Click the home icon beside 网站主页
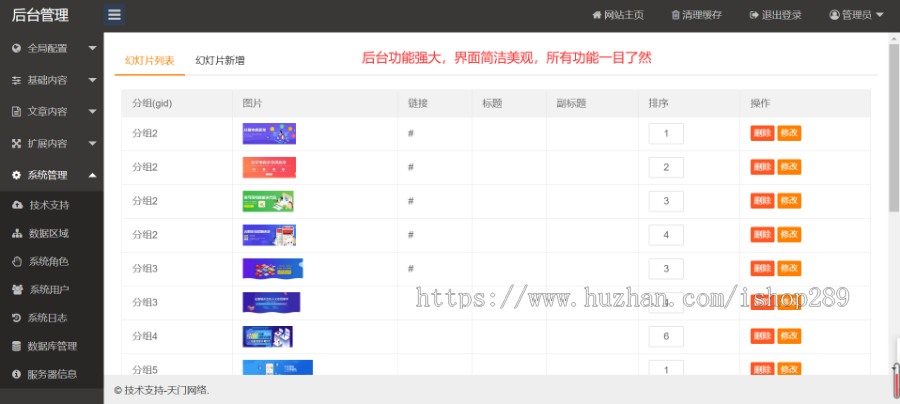Image resolution: width=900 pixels, height=404 pixels. click(597, 15)
